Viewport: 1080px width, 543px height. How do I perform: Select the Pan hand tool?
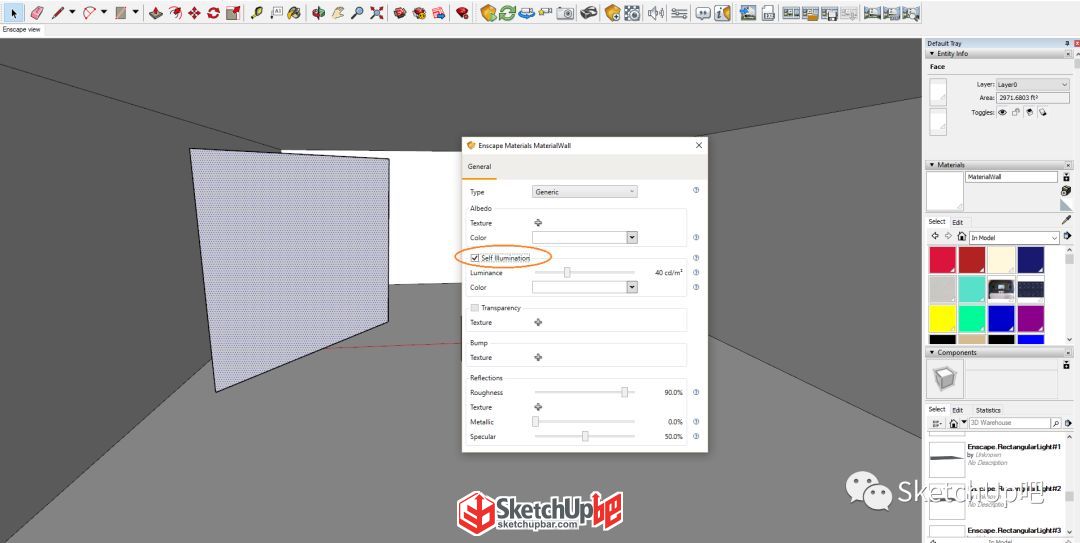pyautogui.click(x=338, y=13)
